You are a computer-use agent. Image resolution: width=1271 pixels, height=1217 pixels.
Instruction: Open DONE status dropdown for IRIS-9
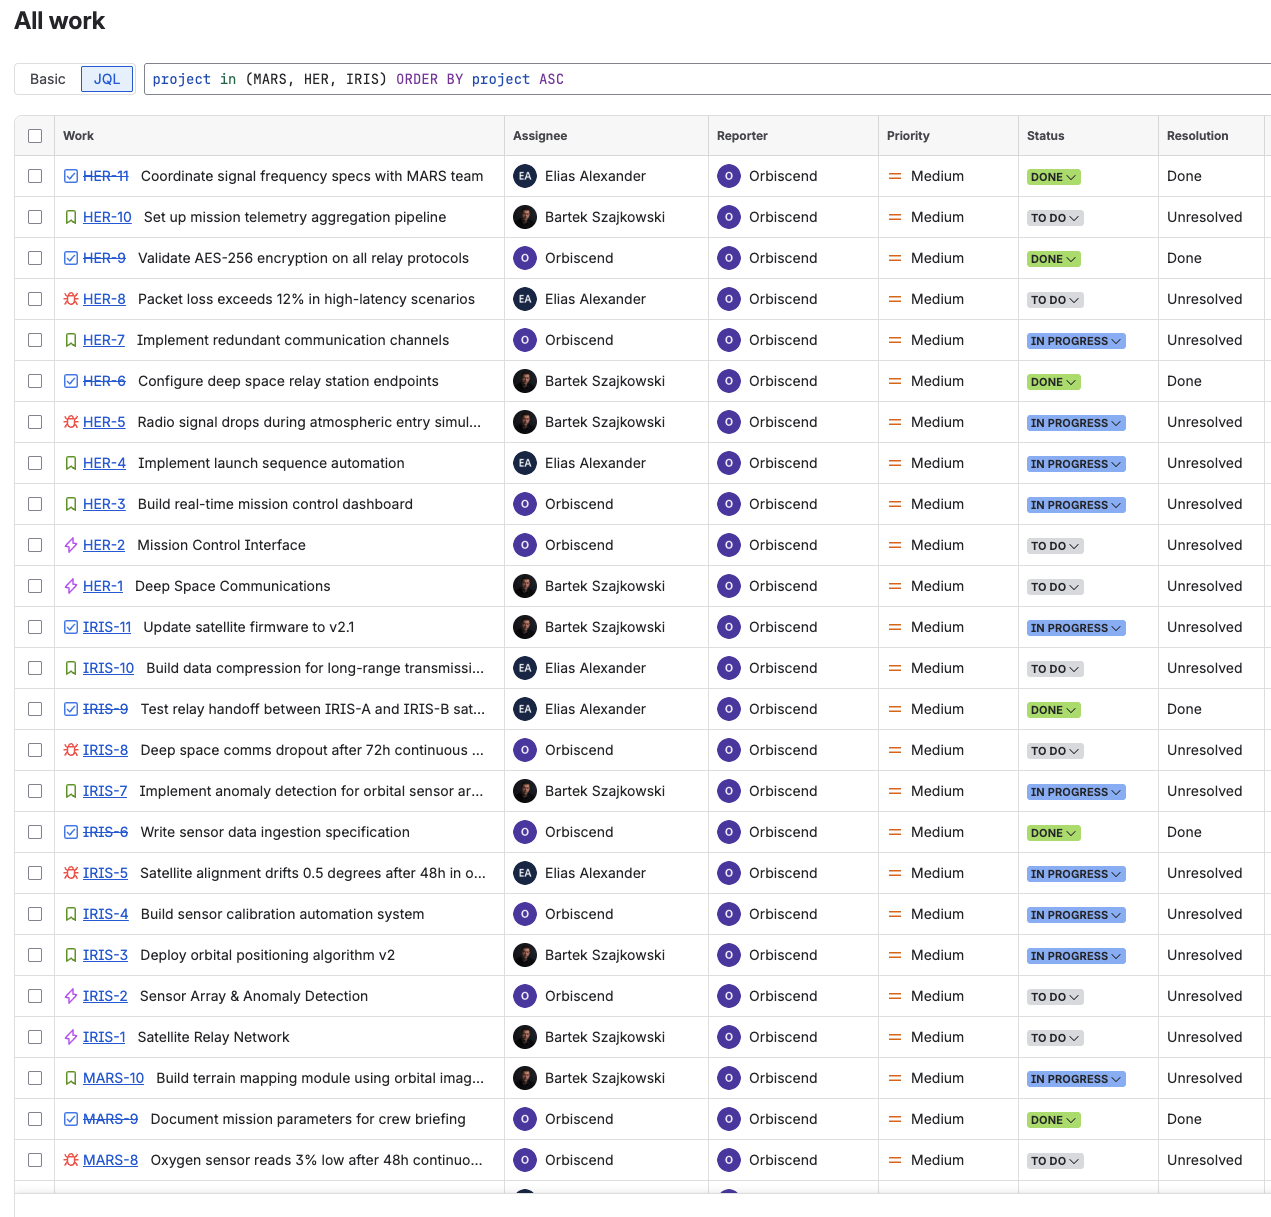[1054, 710]
